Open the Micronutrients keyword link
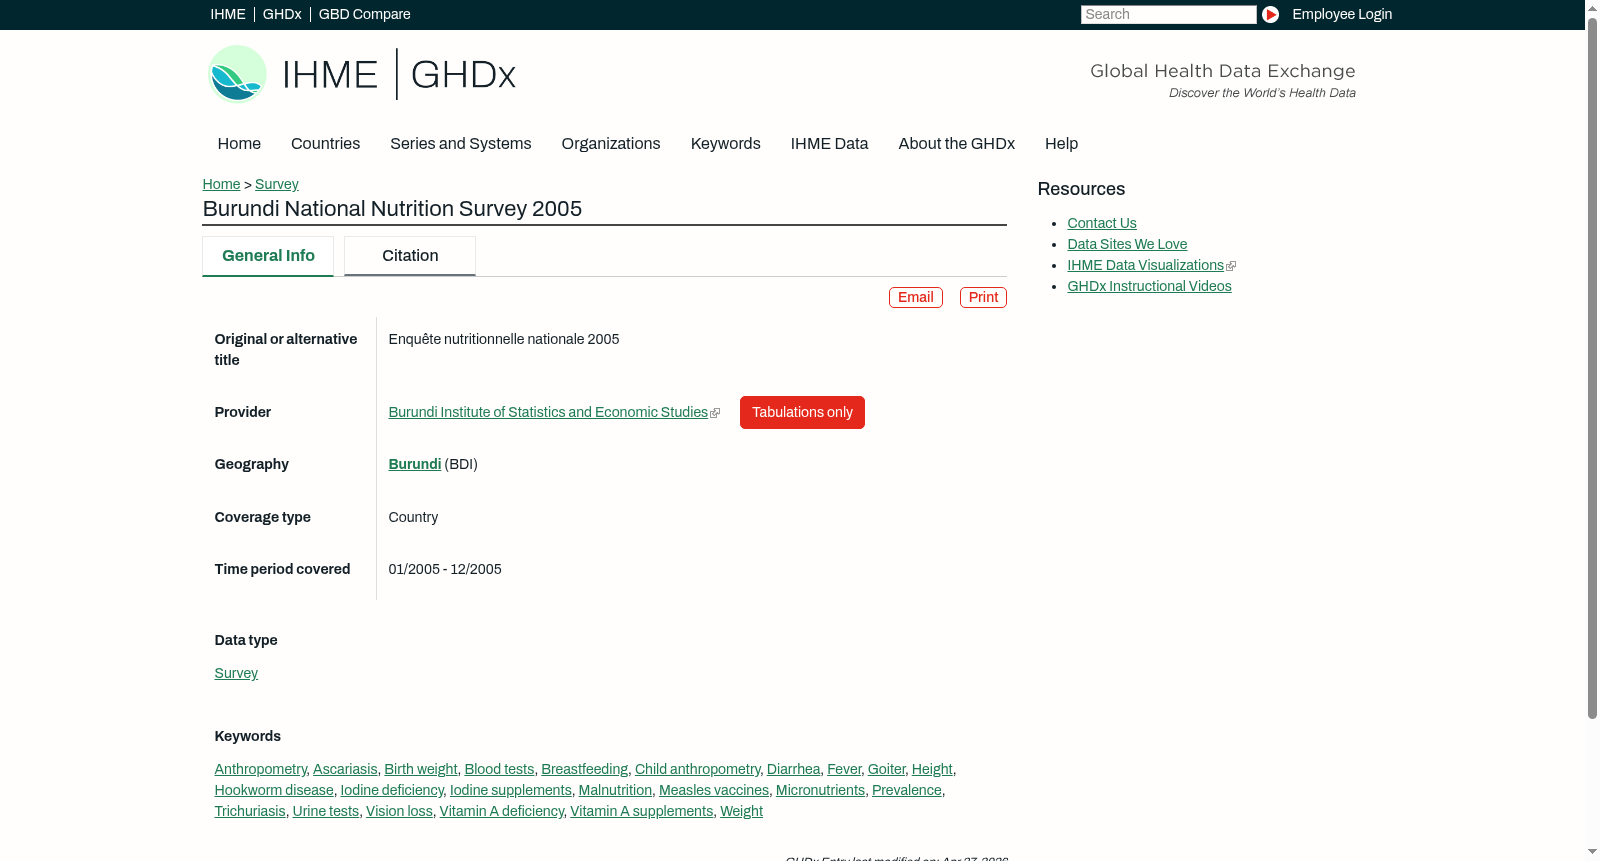 click(x=820, y=790)
